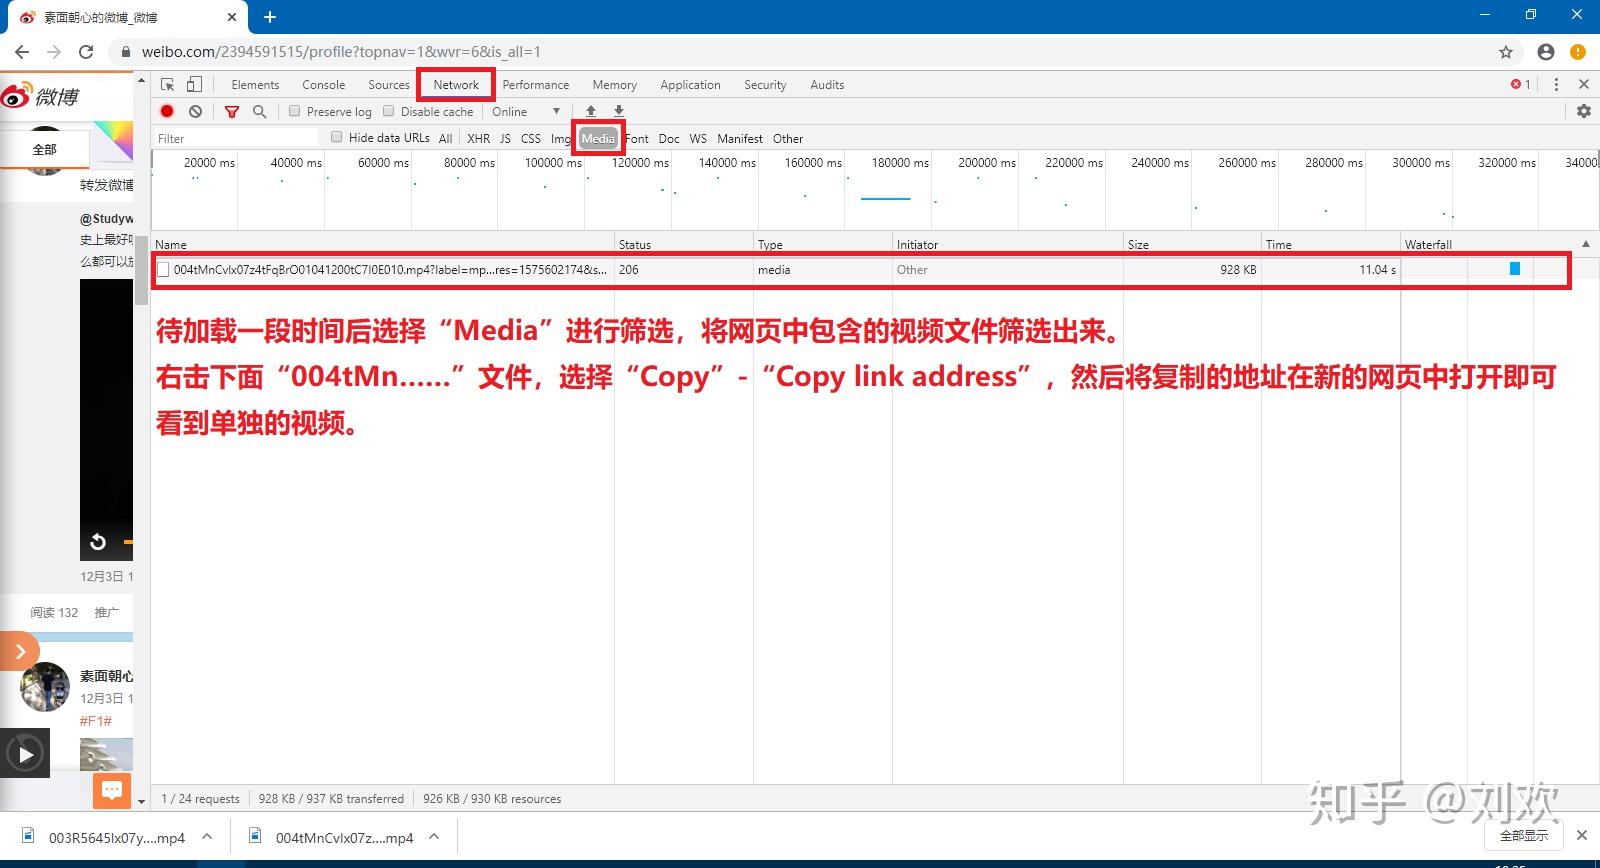
Task: Toggle the device toolbar icon
Action: (x=195, y=85)
